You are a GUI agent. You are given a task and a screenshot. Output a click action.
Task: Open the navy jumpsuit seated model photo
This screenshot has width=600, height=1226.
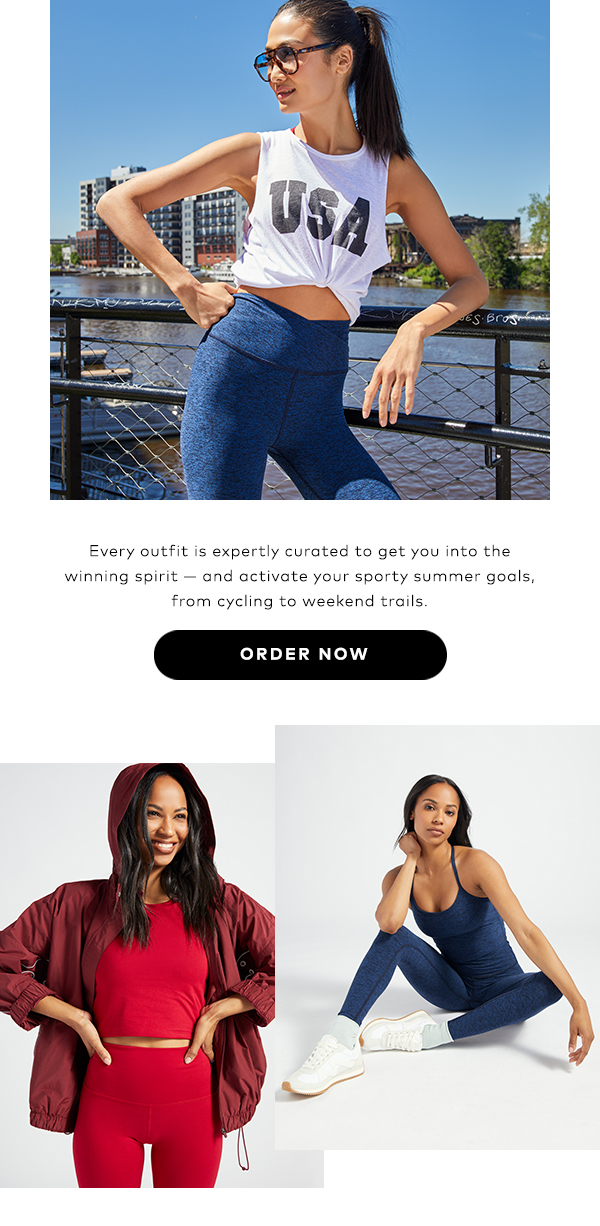coord(437,937)
